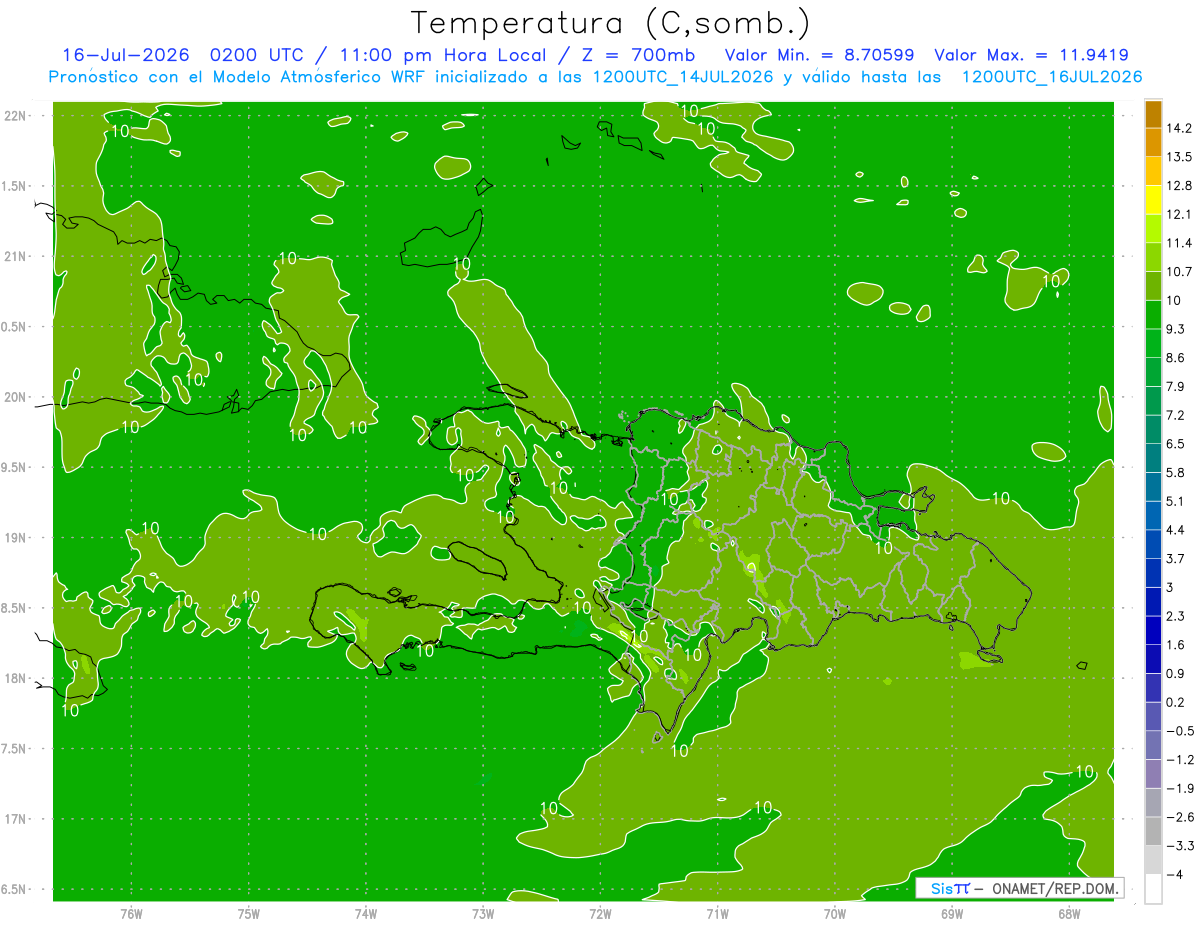Click the '-4' colorbar value label

click(x=1175, y=875)
